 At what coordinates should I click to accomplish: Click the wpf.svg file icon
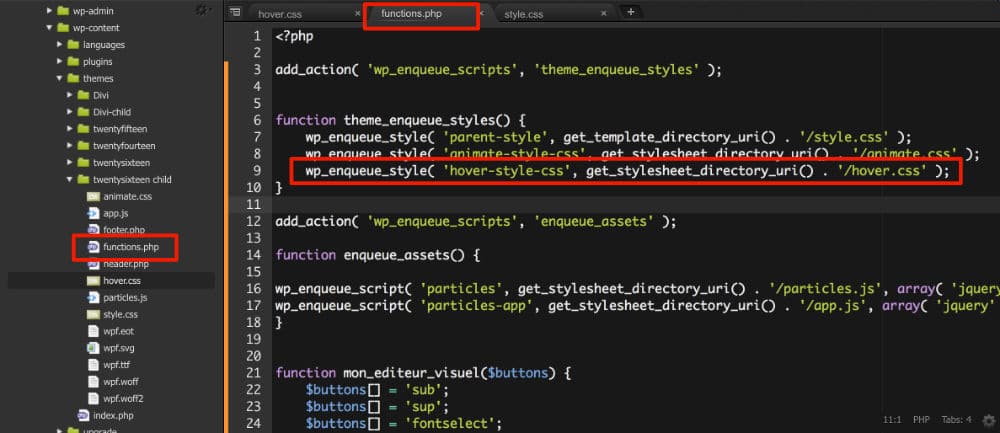[x=93, y=348]
